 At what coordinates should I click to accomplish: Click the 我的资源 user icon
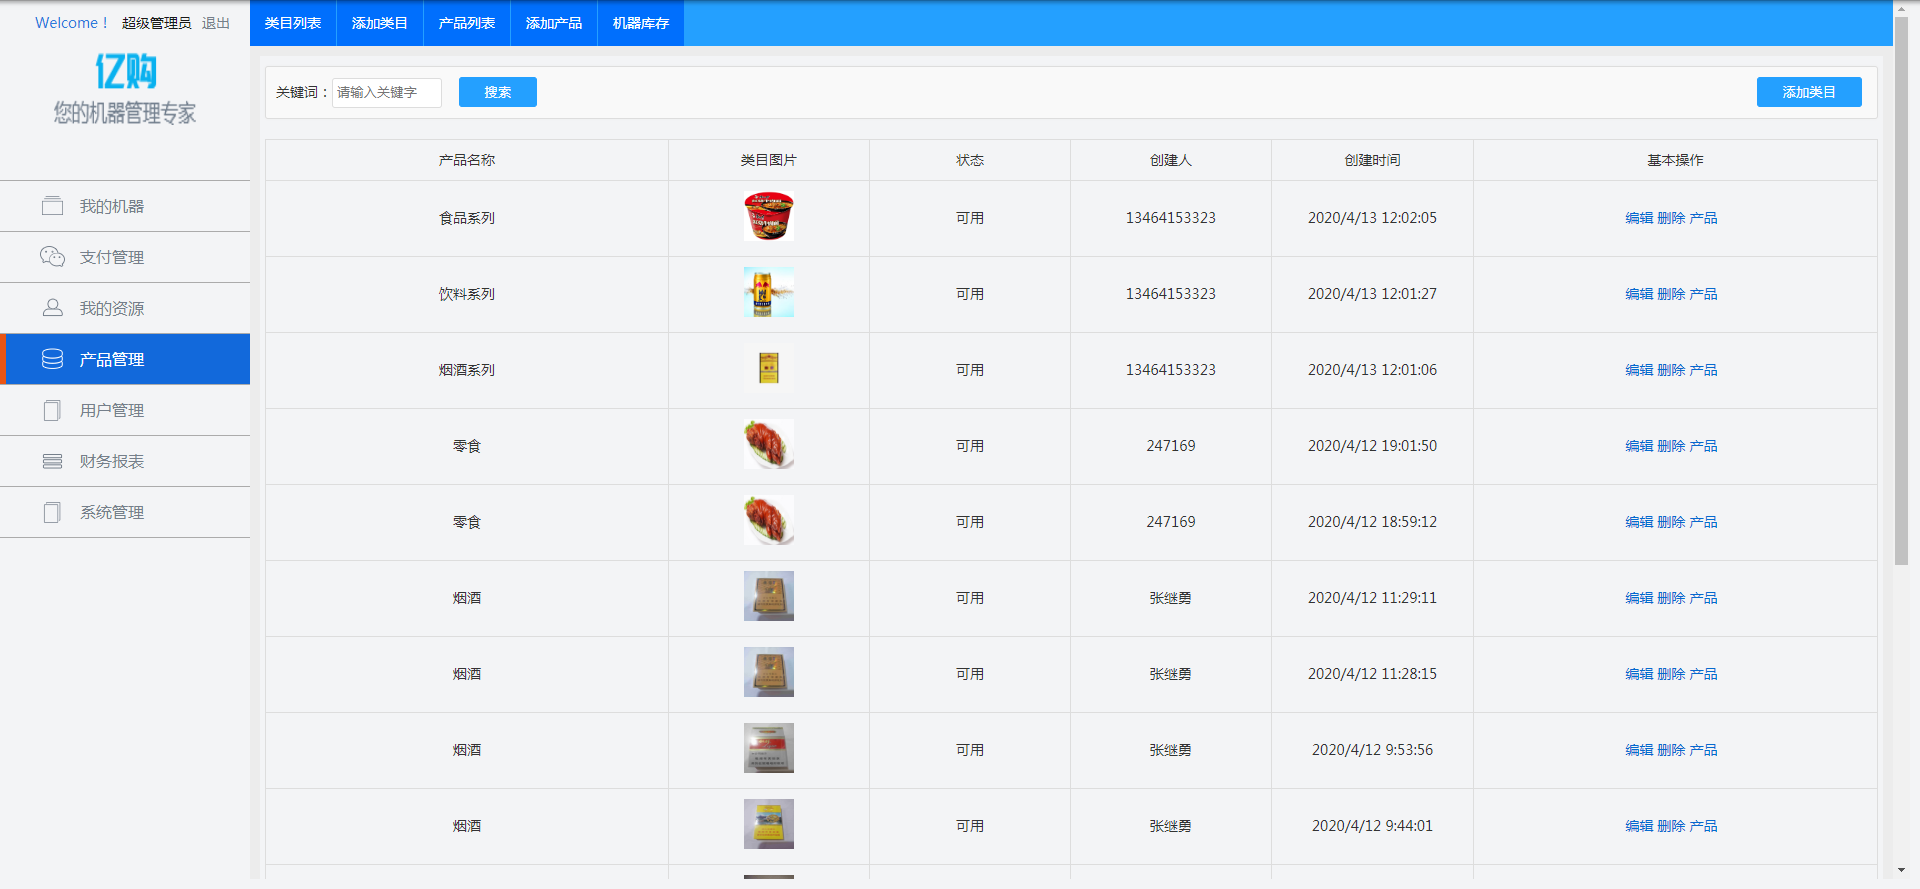click(52, 308)
